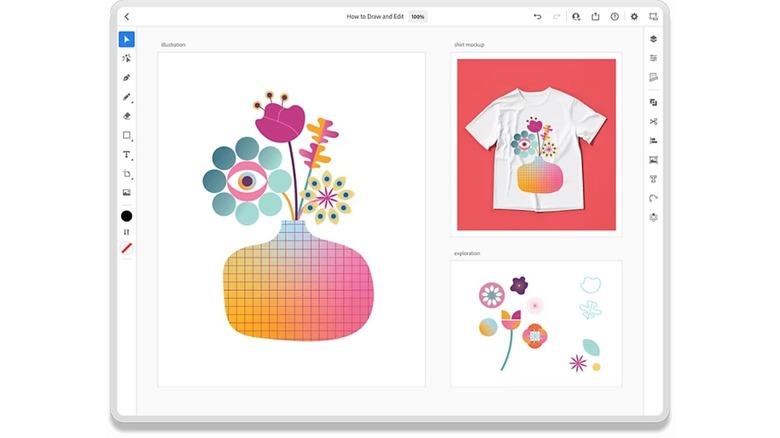
Task: Pick the Pencil tool
Action: [126, 97]
